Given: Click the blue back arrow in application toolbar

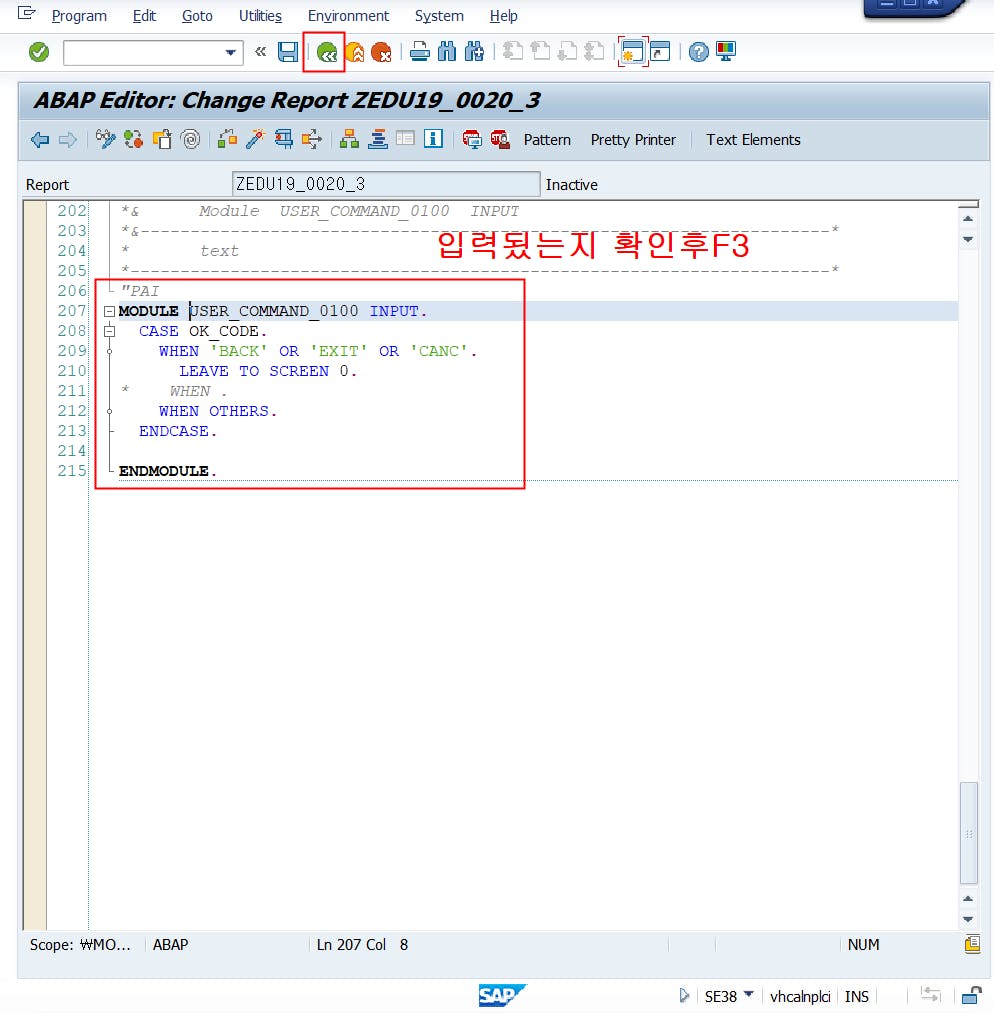Looking at the screenshot, I should [40, 140].
